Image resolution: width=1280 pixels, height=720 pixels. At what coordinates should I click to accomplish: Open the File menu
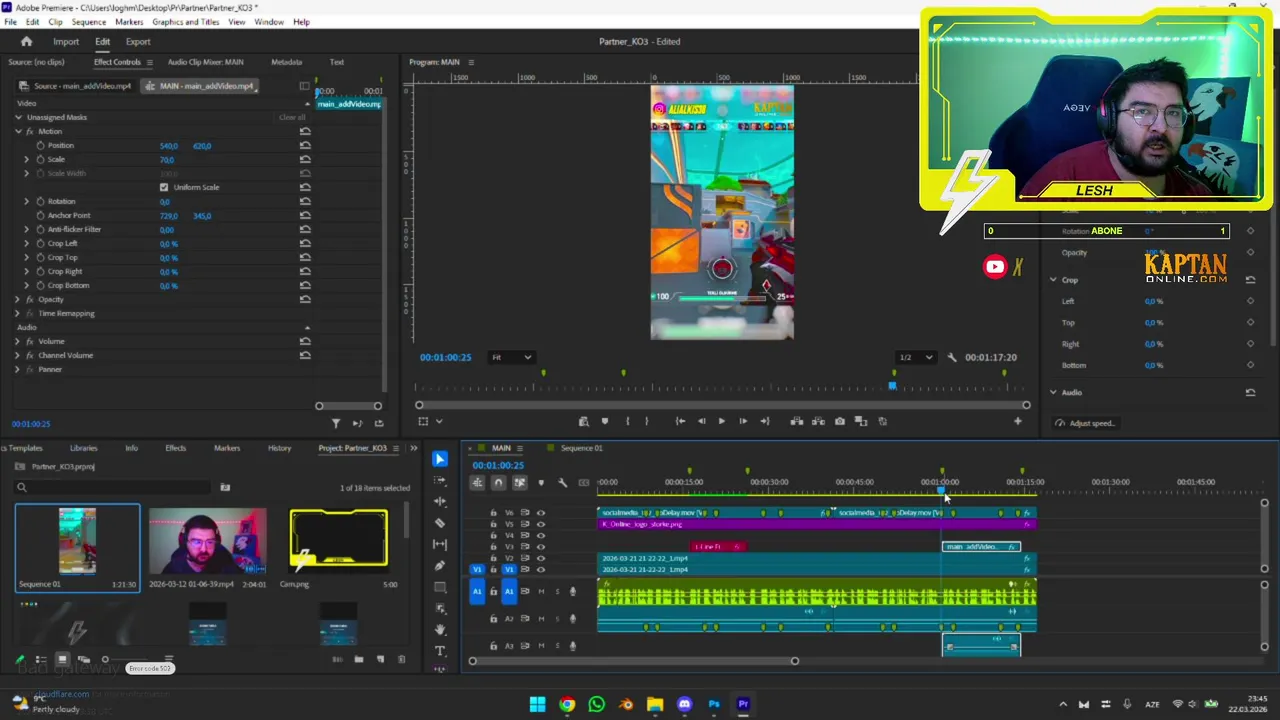10,22
